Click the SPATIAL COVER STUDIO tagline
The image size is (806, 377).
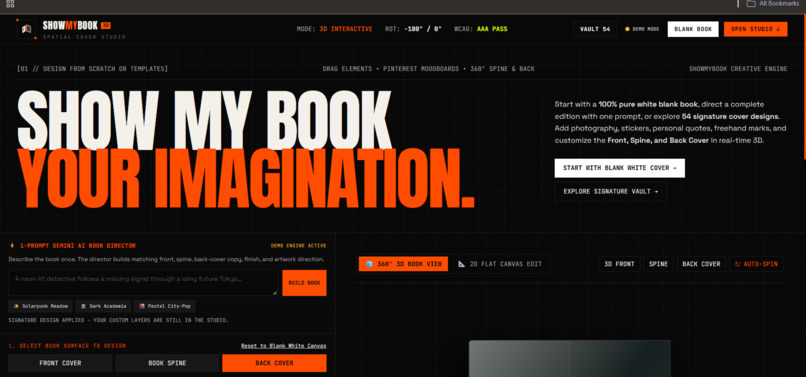pos(84,38)
